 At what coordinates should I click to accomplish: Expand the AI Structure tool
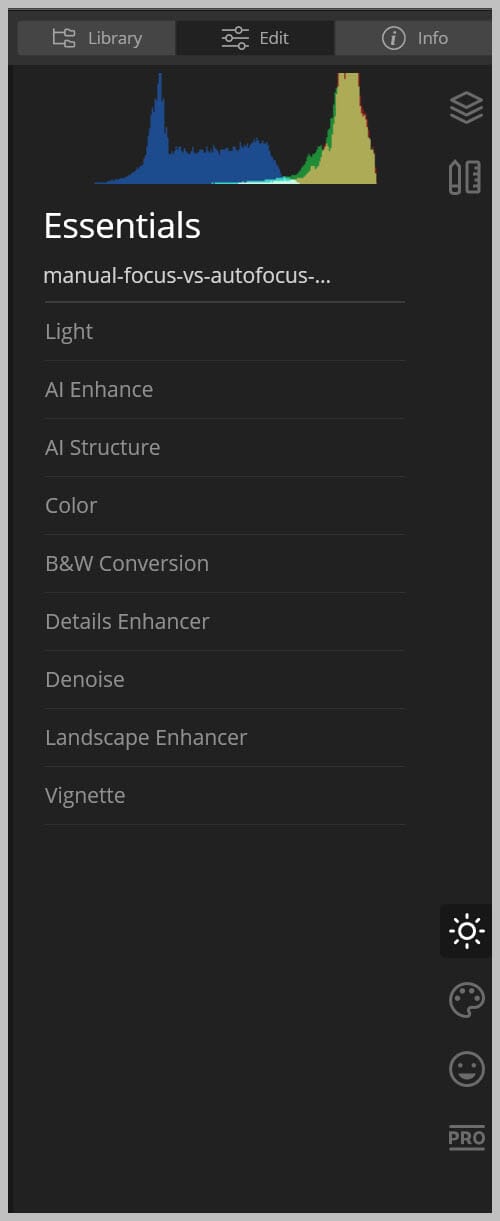click(225, 448)
